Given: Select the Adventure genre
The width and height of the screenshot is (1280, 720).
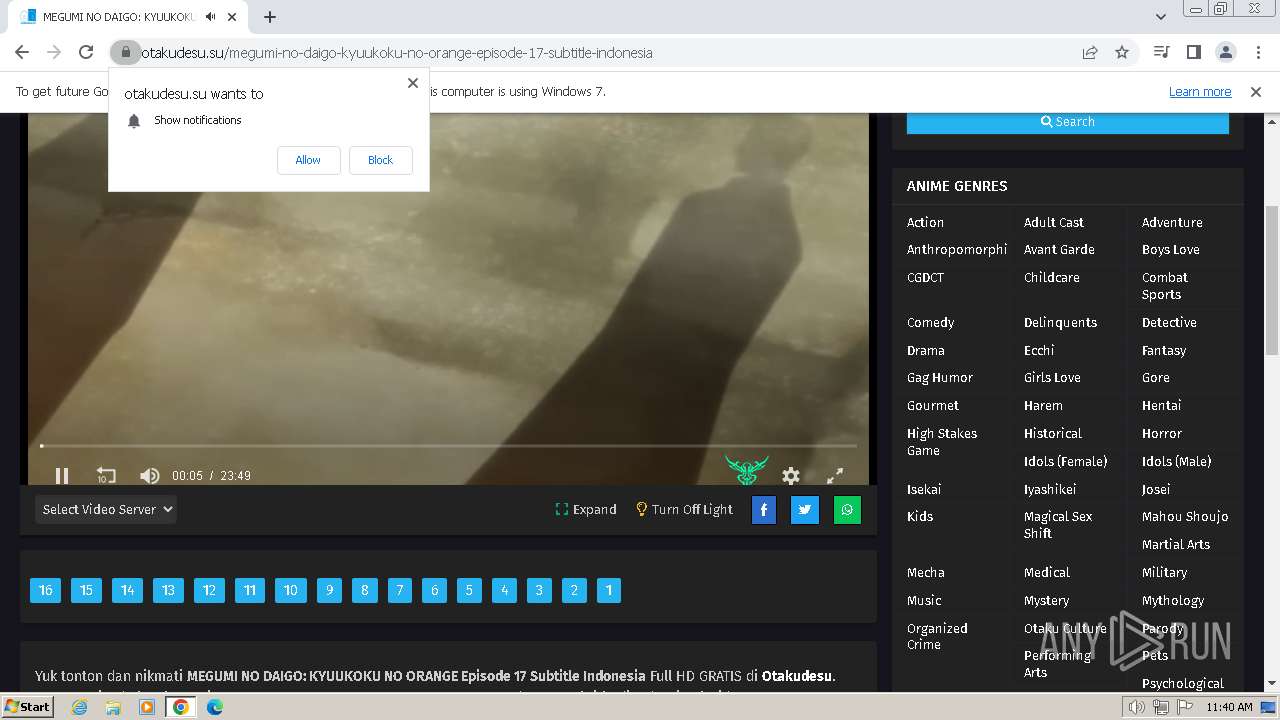Looking at the screenshot, I should (1172, 222).
